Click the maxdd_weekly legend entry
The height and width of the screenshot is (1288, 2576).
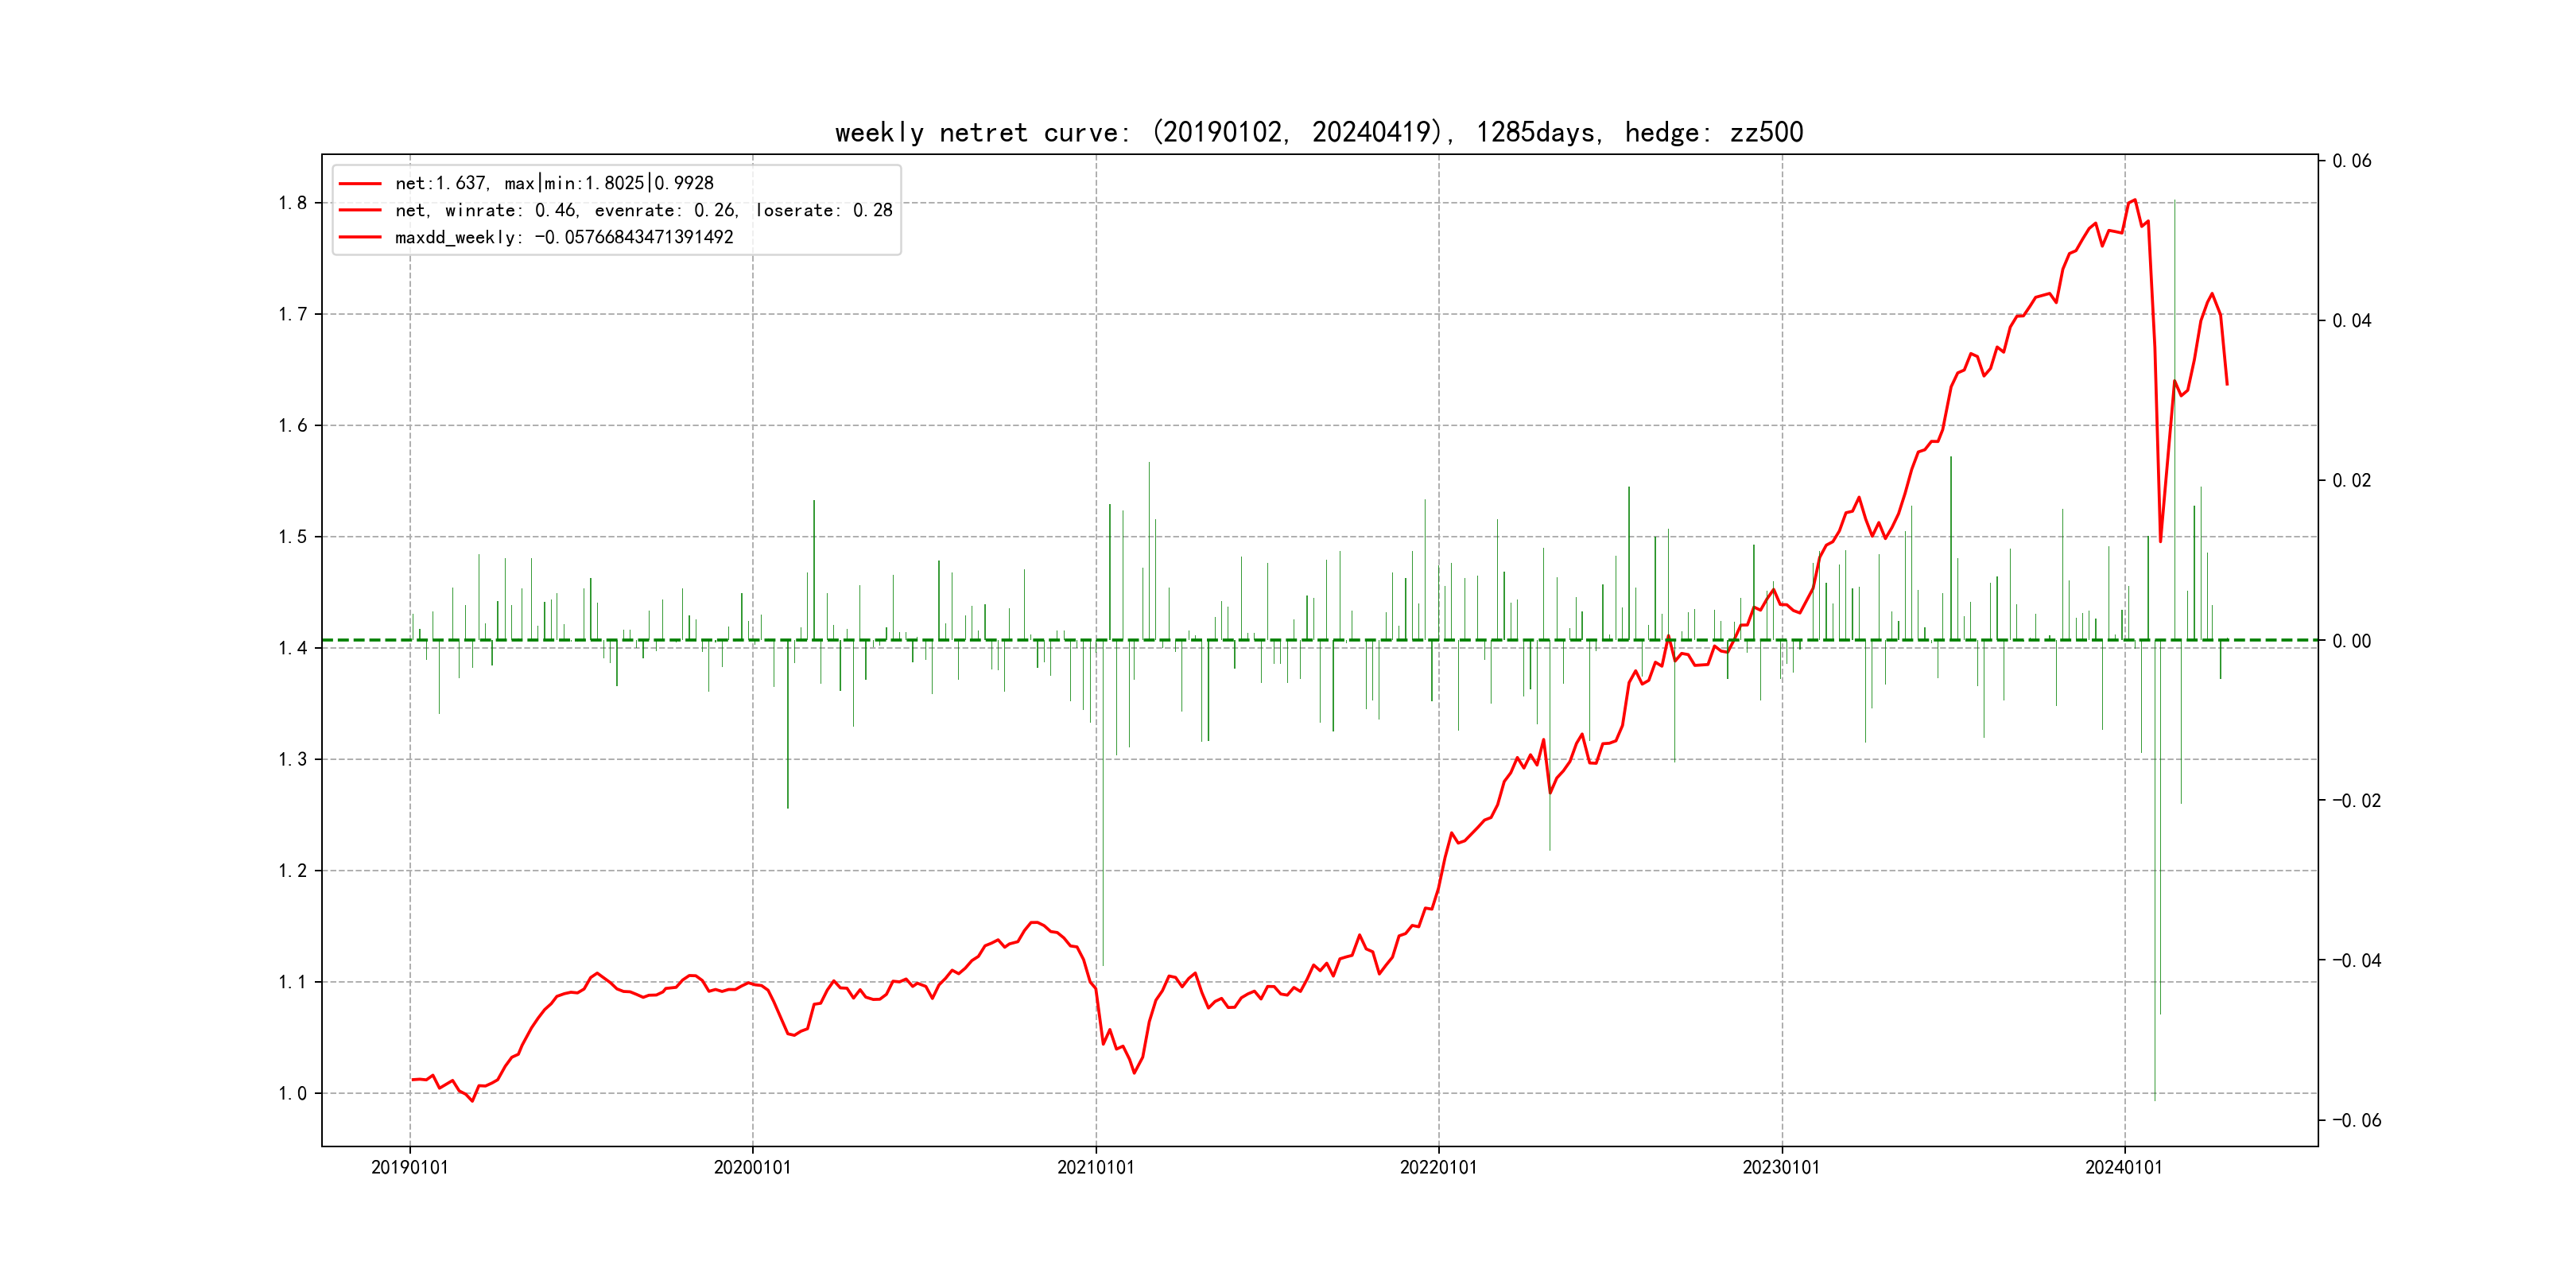(564, 237)
